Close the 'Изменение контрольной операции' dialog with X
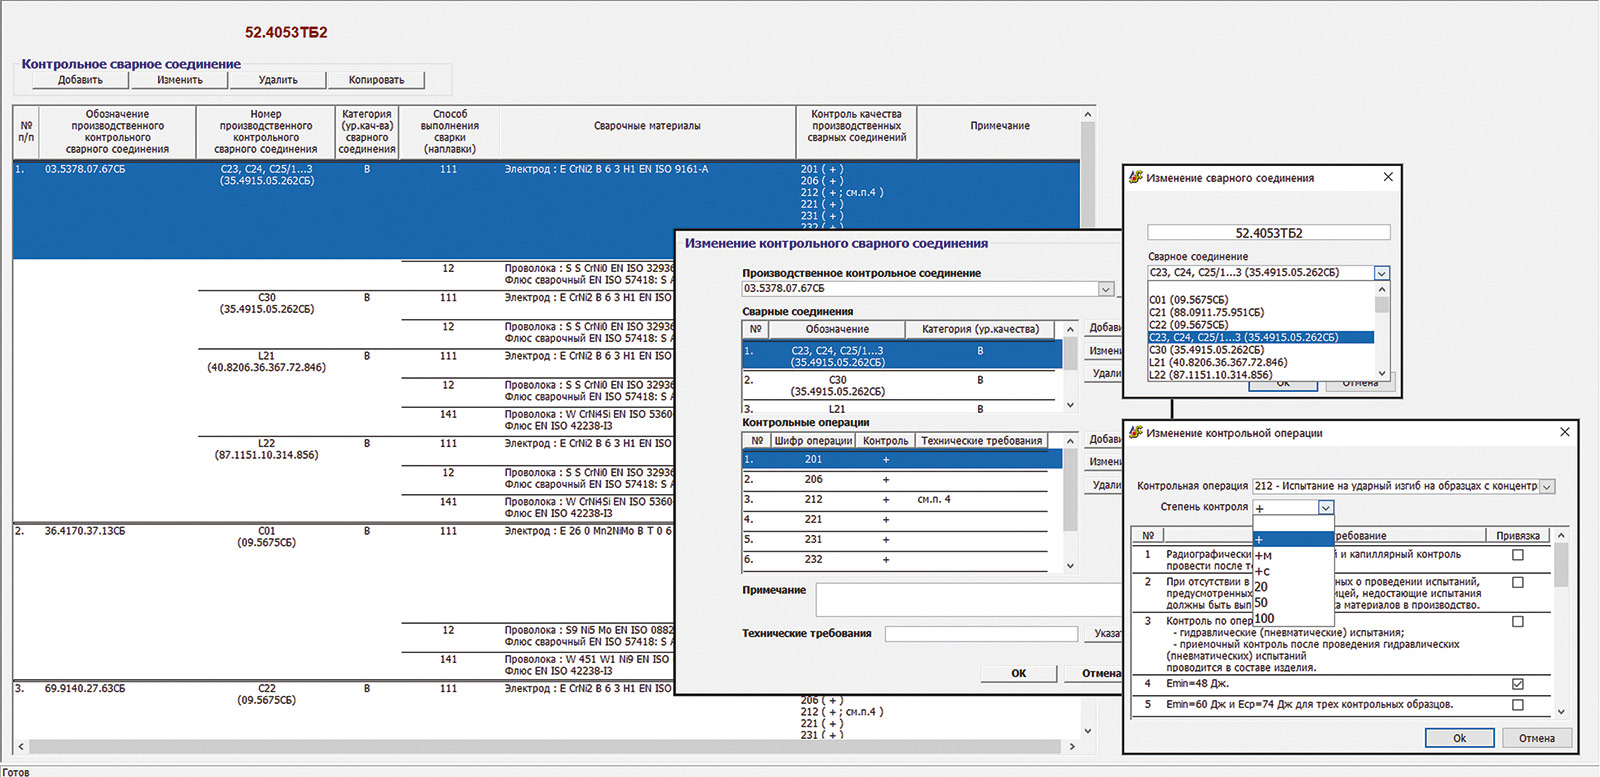 click(1565, 432)
